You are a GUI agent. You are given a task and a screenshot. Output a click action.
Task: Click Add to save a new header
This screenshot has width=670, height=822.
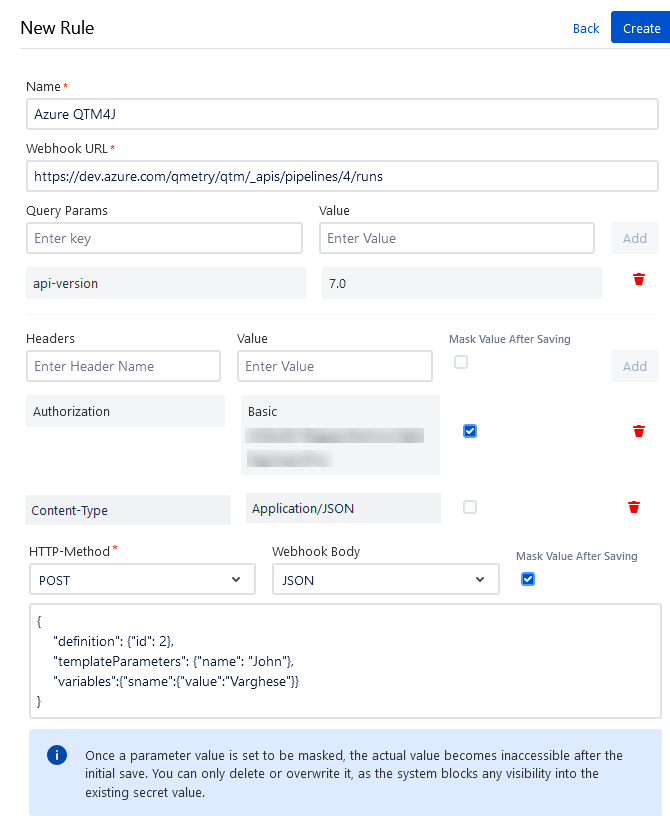coord(634,366)
